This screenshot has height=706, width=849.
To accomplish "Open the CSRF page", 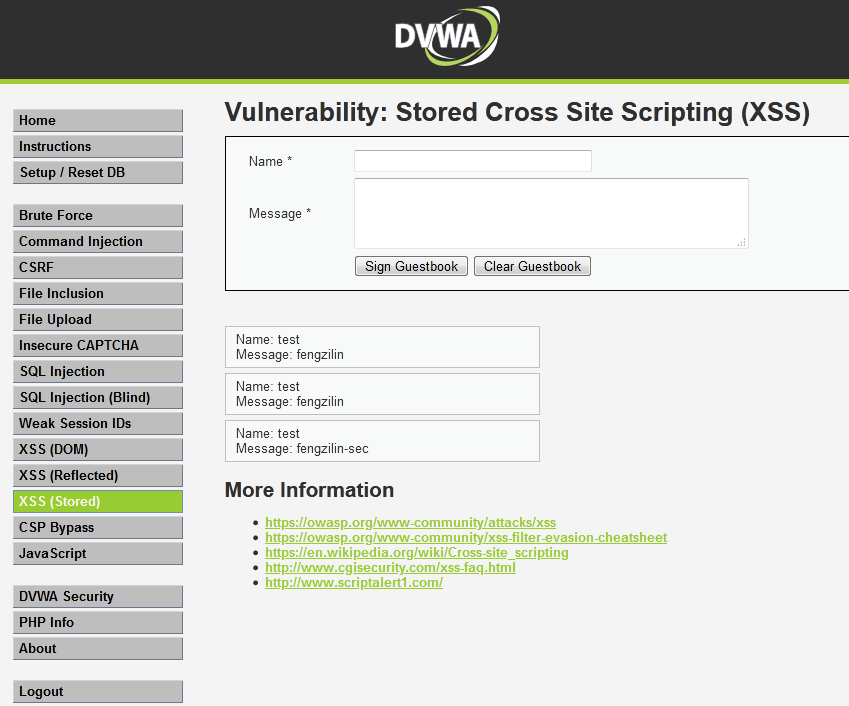I will point(98,267).
